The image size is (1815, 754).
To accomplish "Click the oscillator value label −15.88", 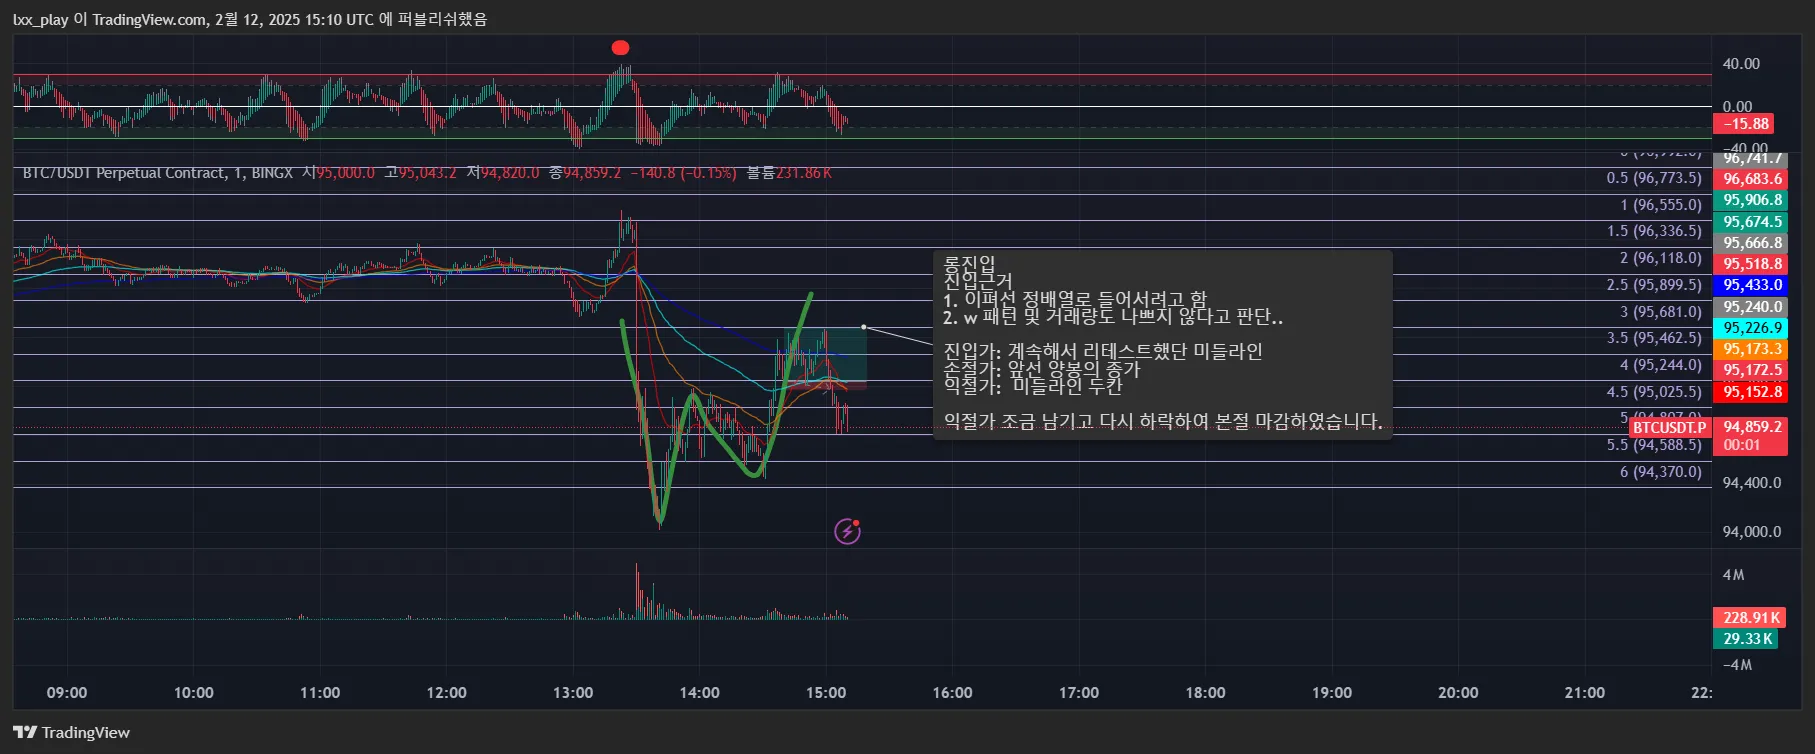I will coord(1744,124).
